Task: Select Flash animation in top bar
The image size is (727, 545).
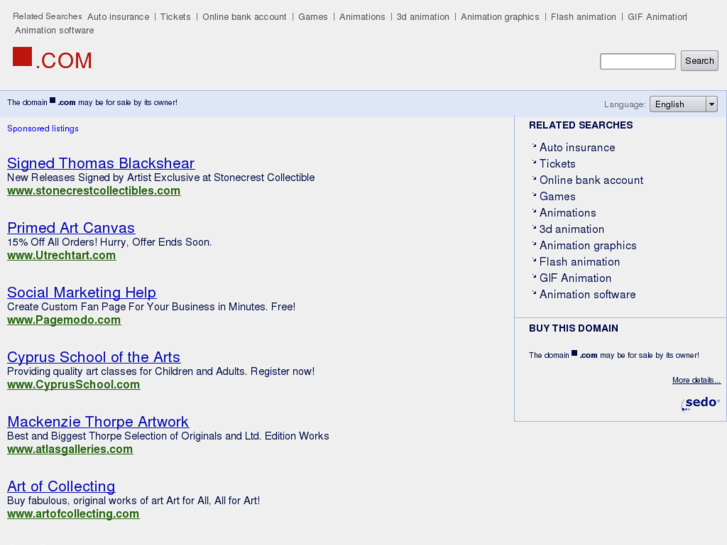Action: tap(583, 17)
